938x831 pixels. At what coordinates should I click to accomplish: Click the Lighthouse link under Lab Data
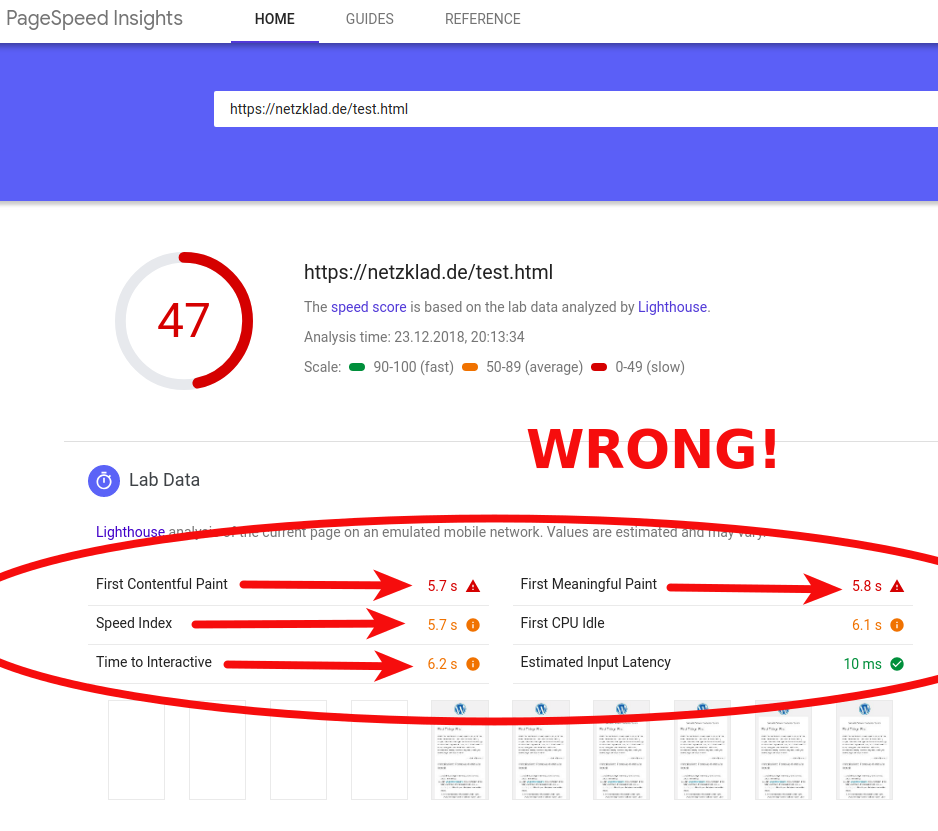(130, 532)
